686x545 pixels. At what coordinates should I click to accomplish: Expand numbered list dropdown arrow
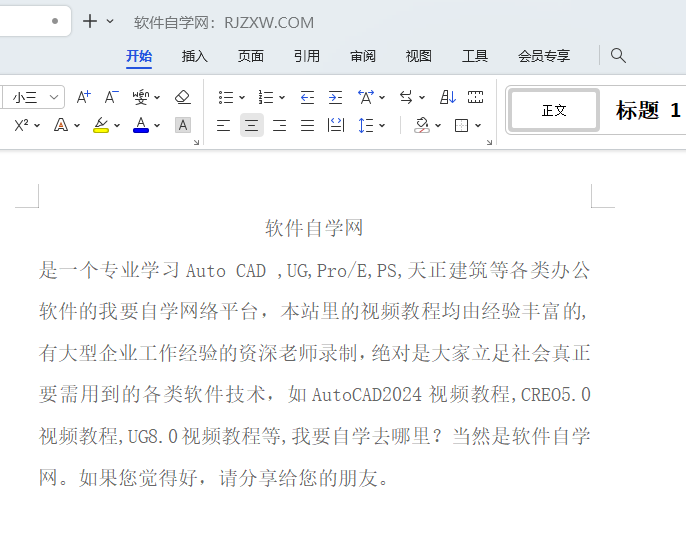(x=282, y=98)
